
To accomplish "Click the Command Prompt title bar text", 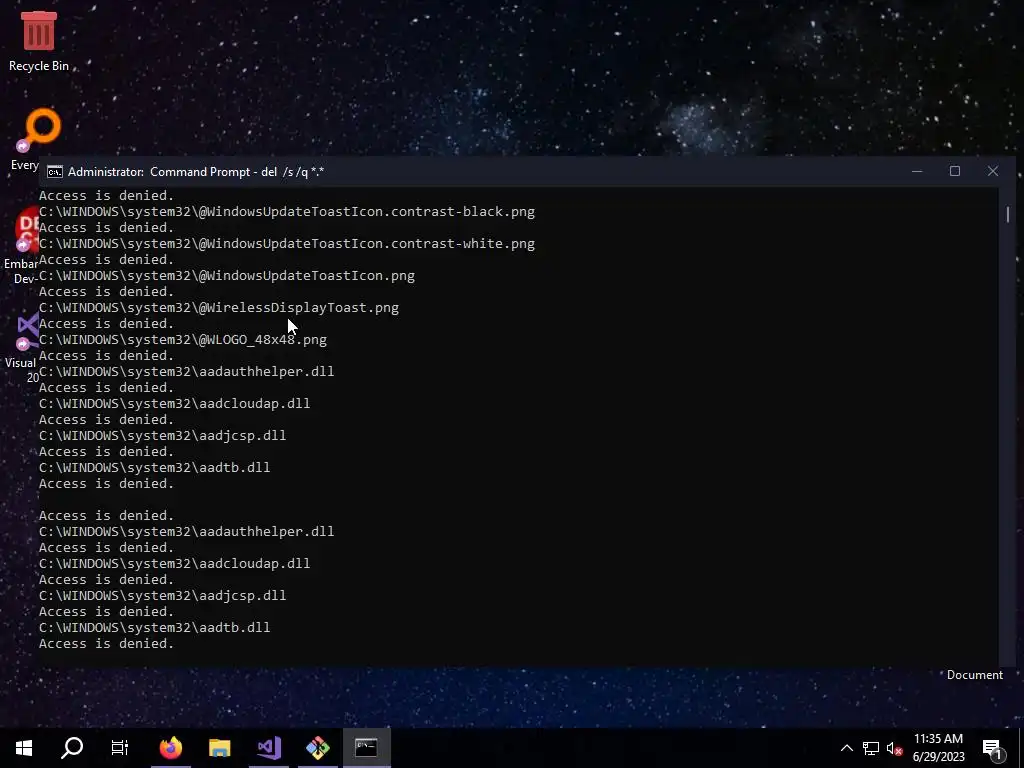I will [x=196, y=172].
